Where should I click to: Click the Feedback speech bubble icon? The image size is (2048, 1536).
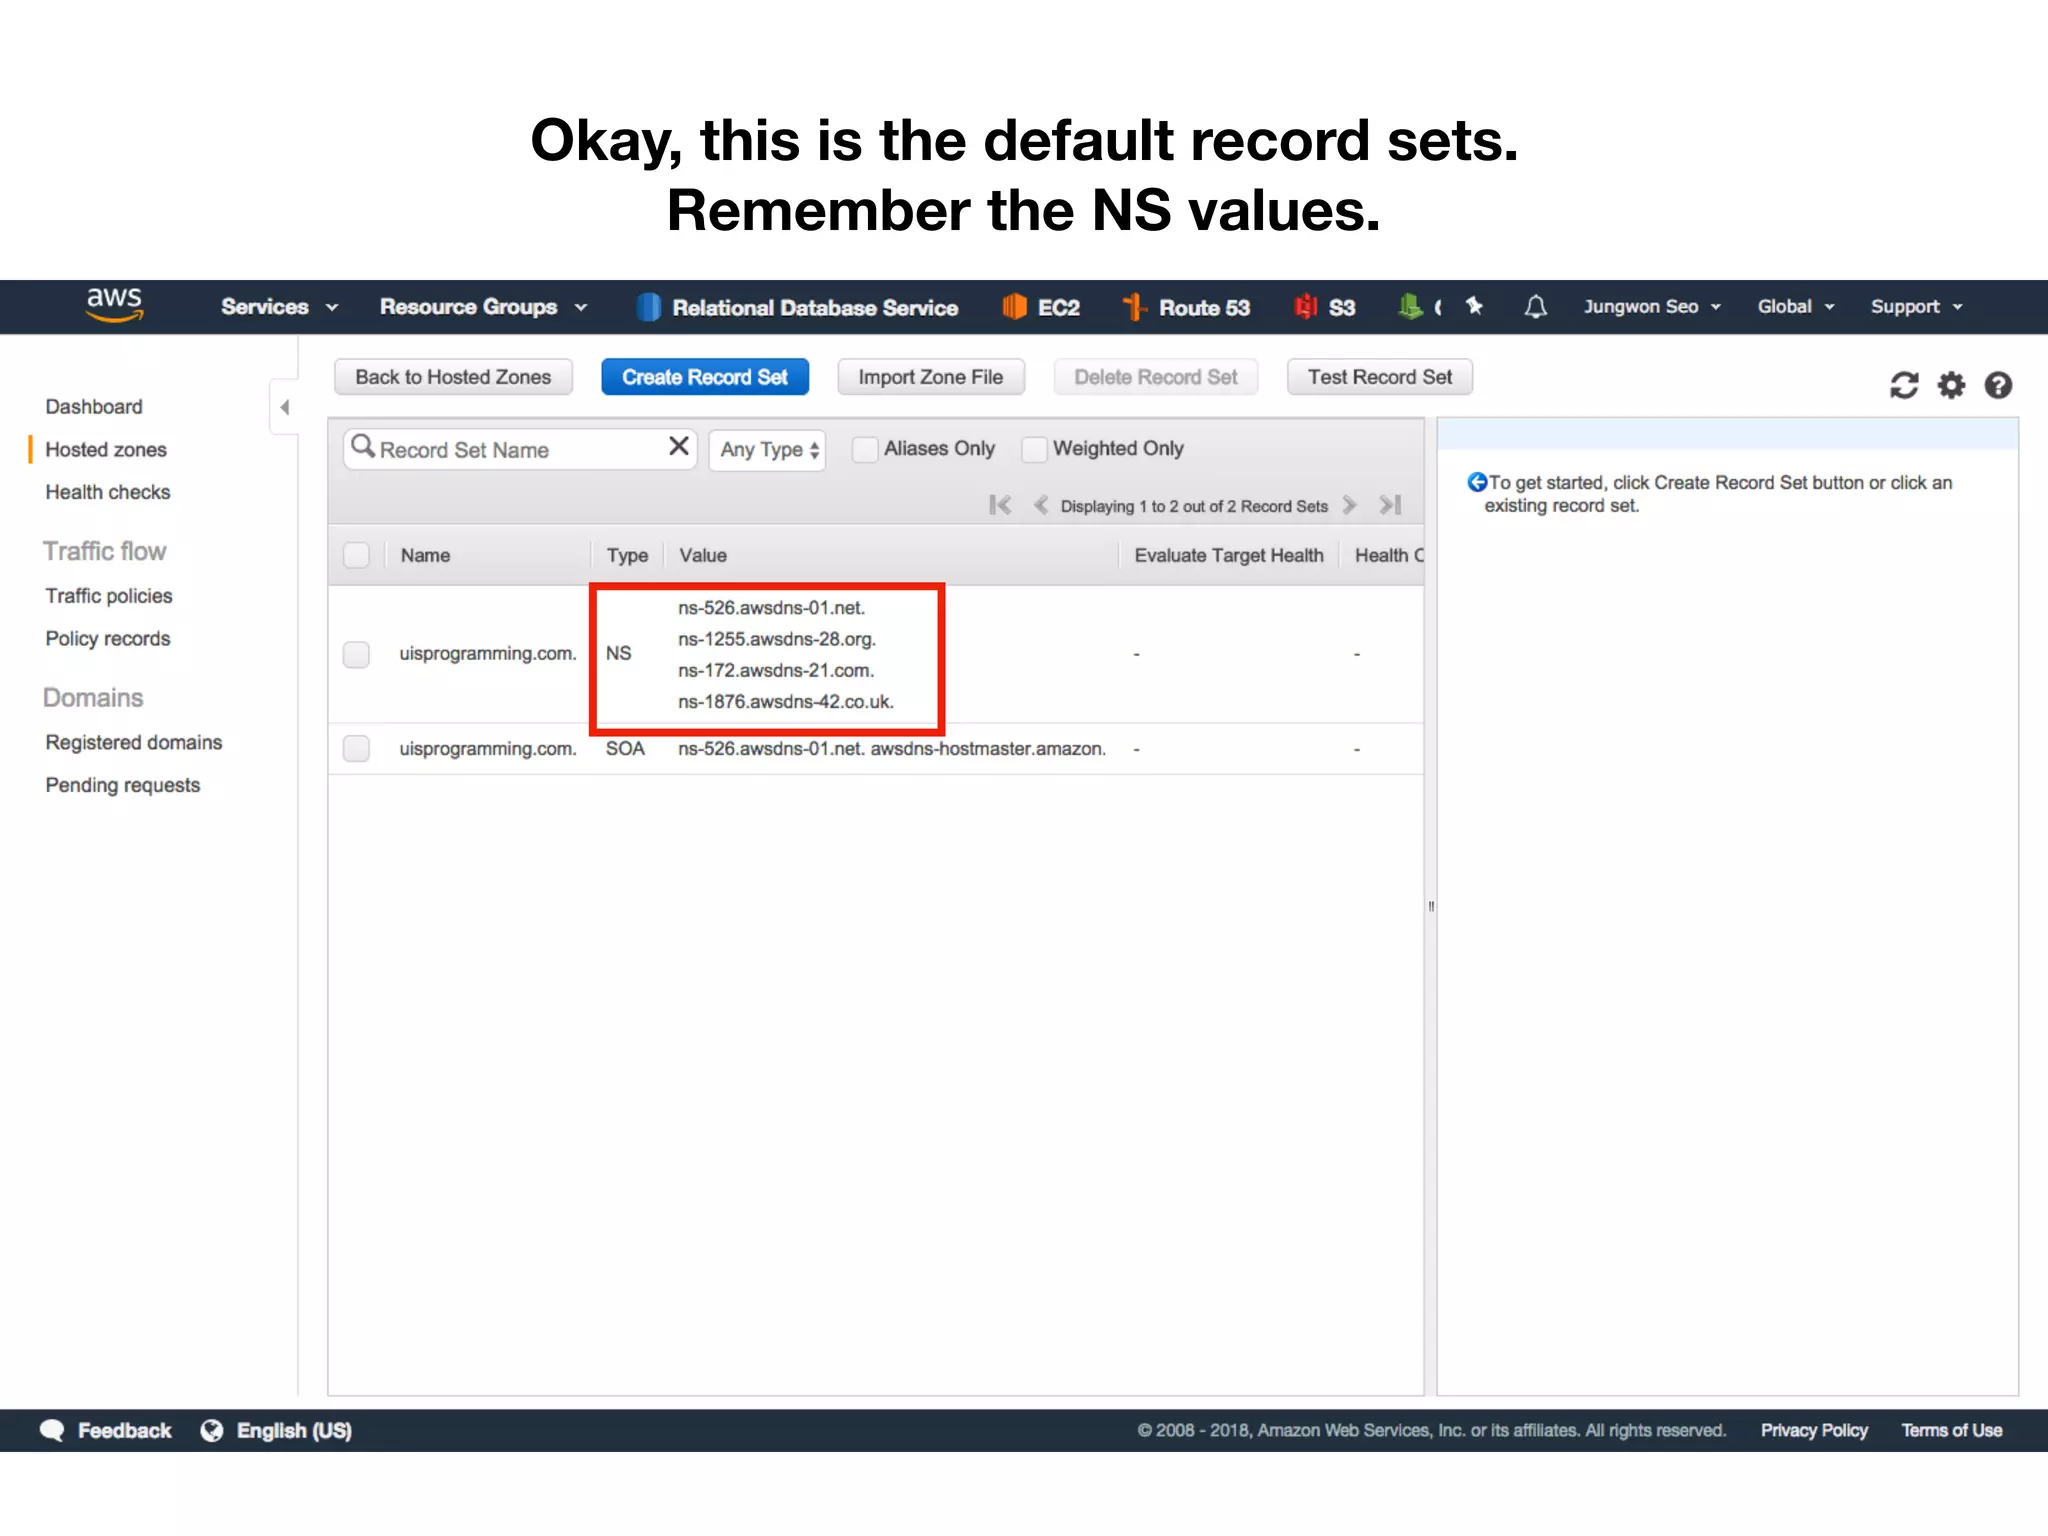pos(52,1430)
